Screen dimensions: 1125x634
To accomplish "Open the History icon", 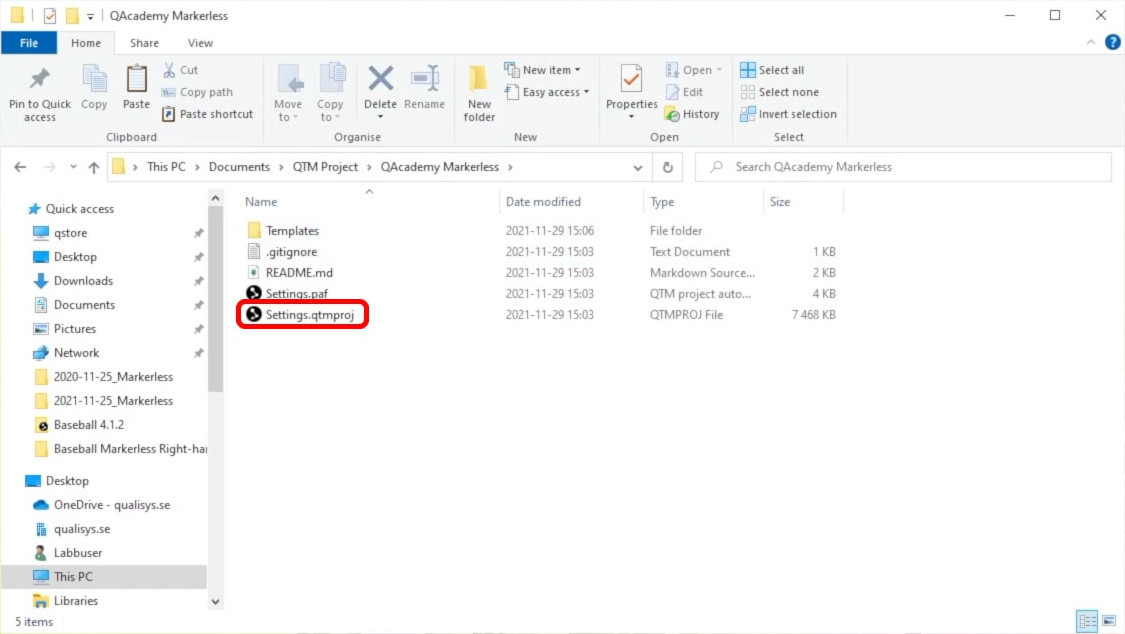I will pos(692,114).
